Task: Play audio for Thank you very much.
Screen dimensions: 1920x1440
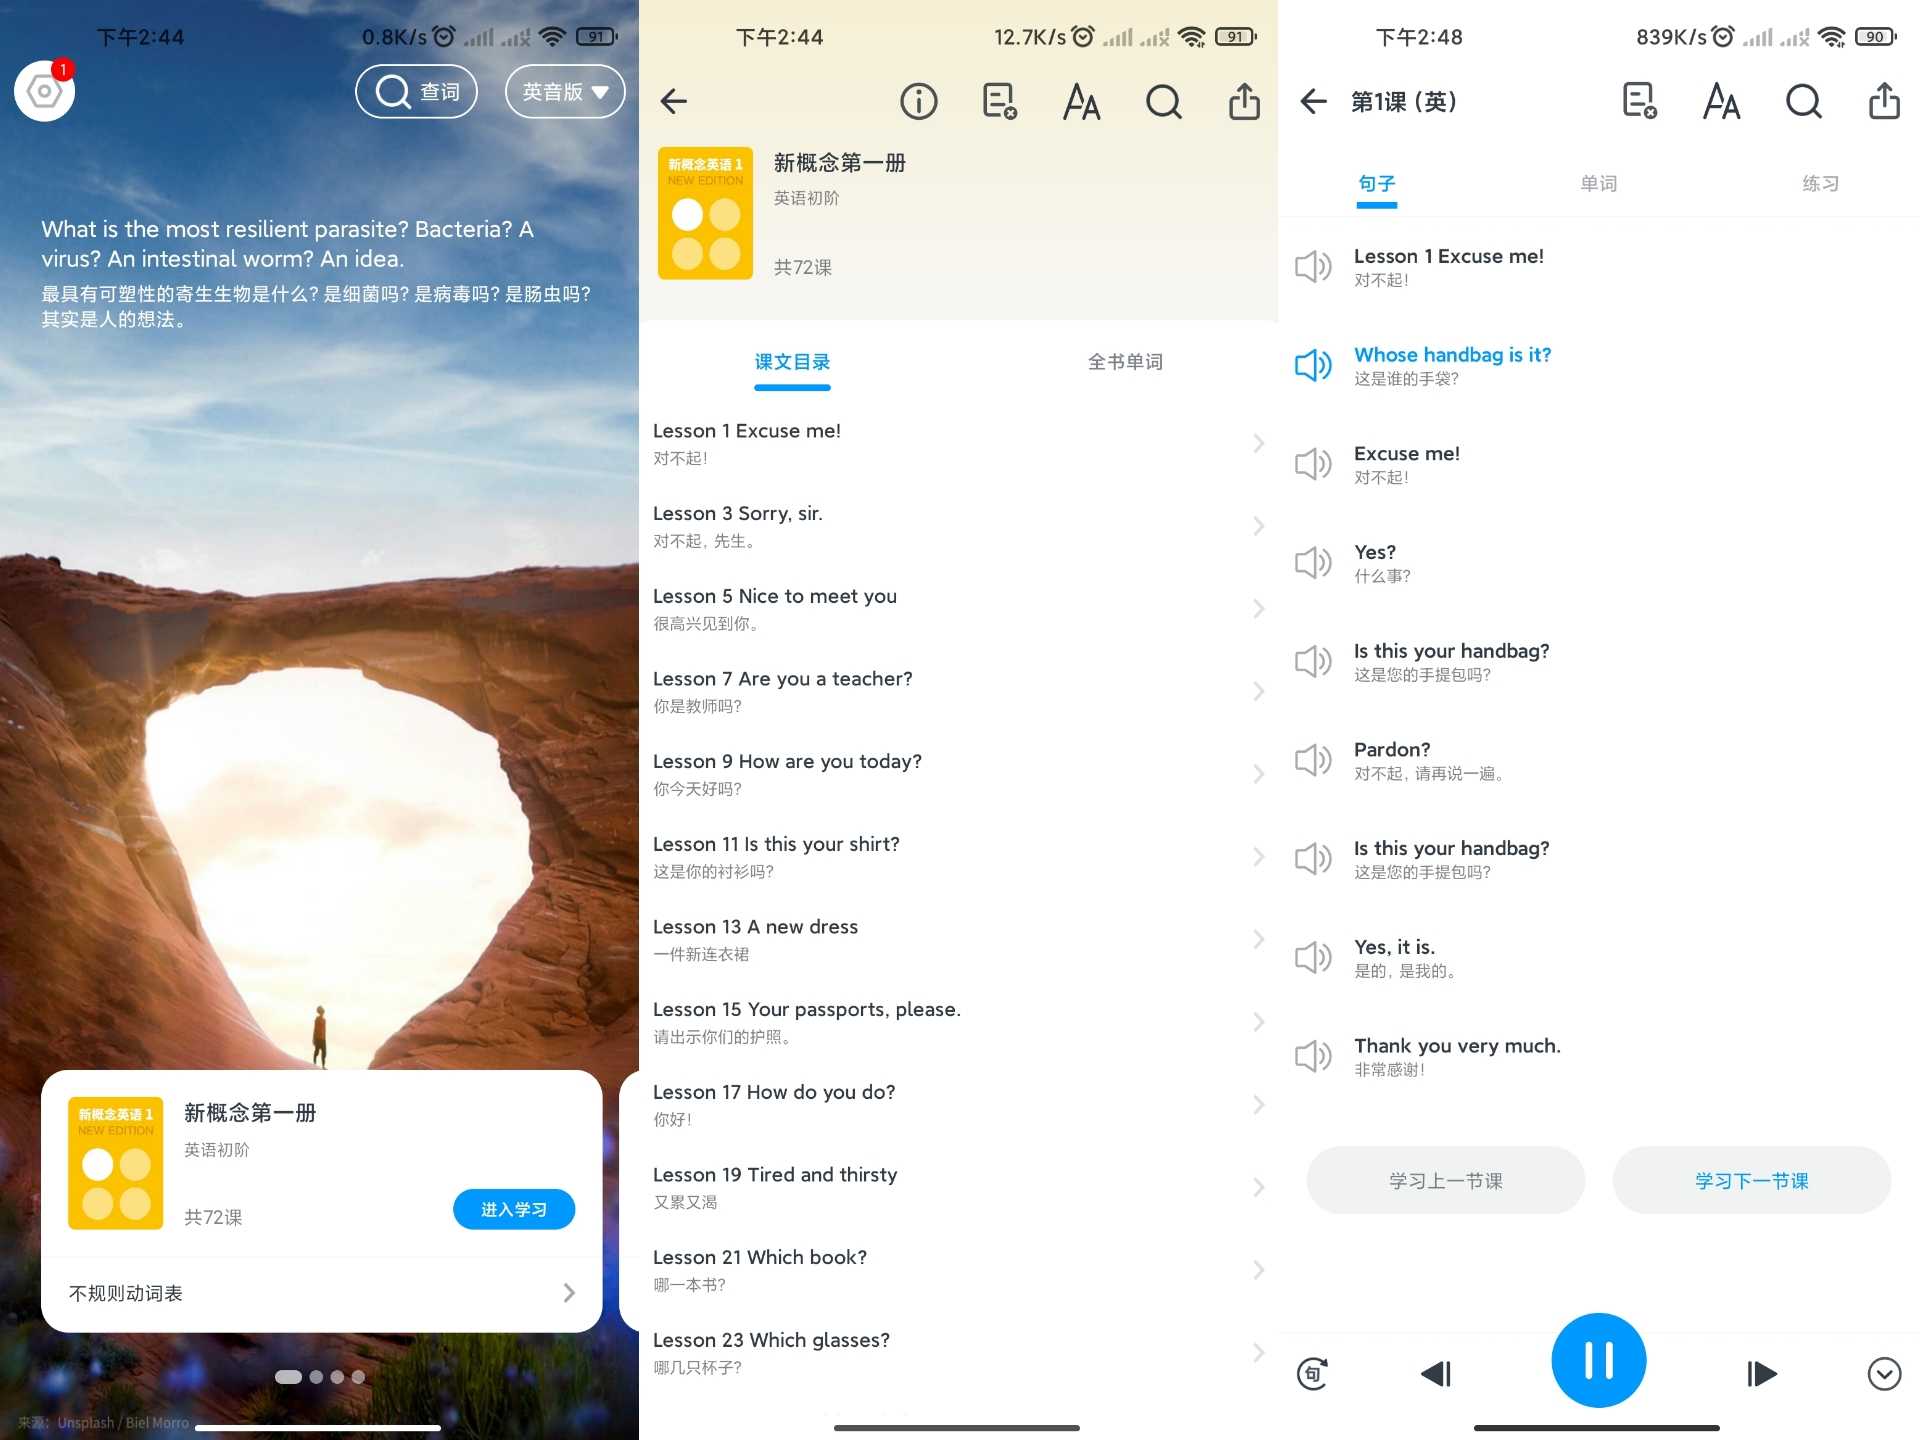Action: (x=1313, y=1056)
